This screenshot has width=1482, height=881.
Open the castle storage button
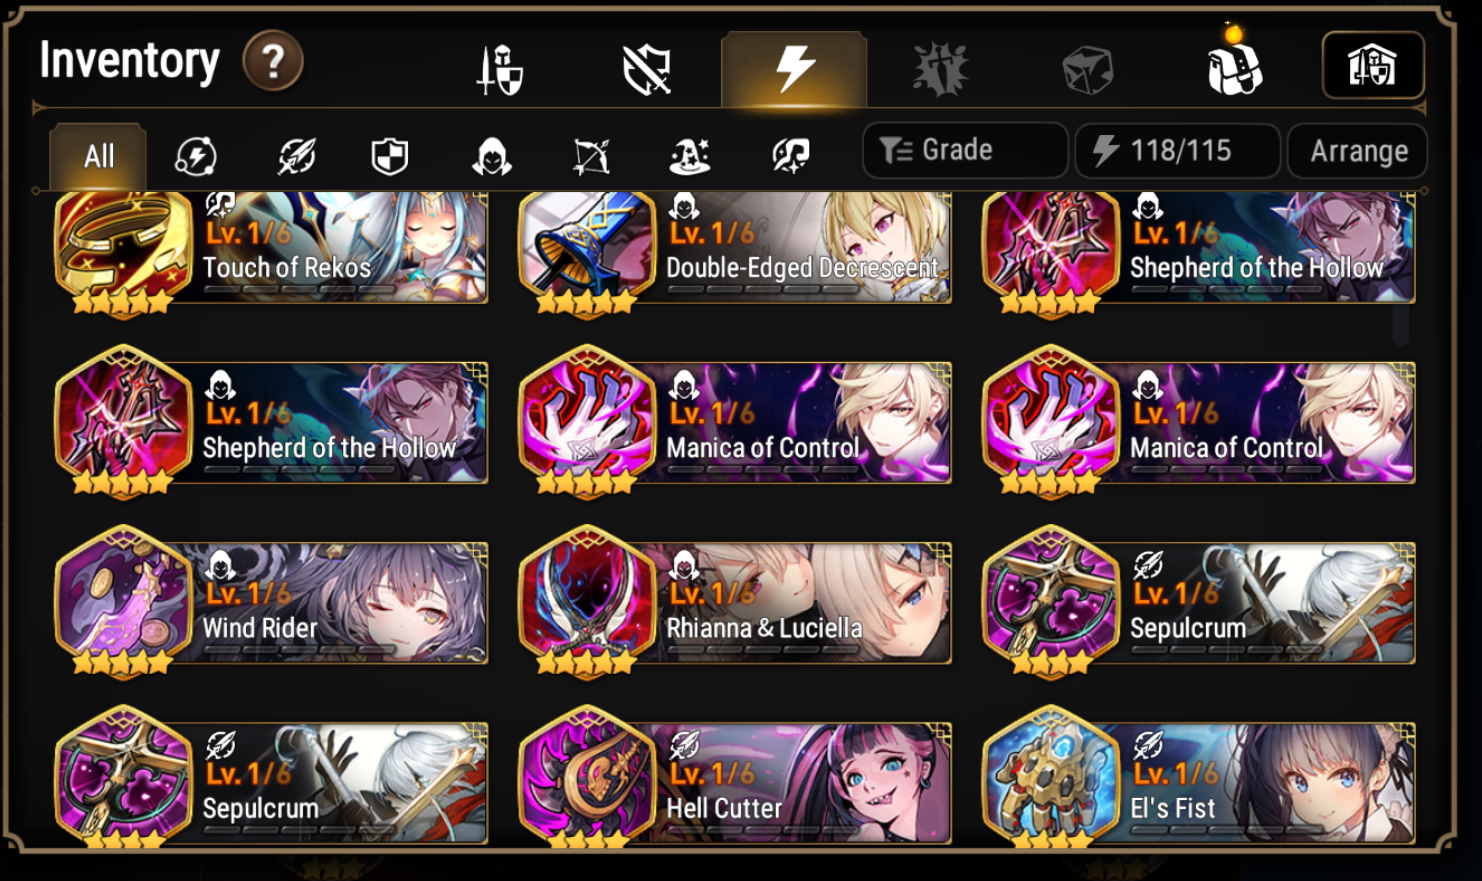coord(1373,66)
